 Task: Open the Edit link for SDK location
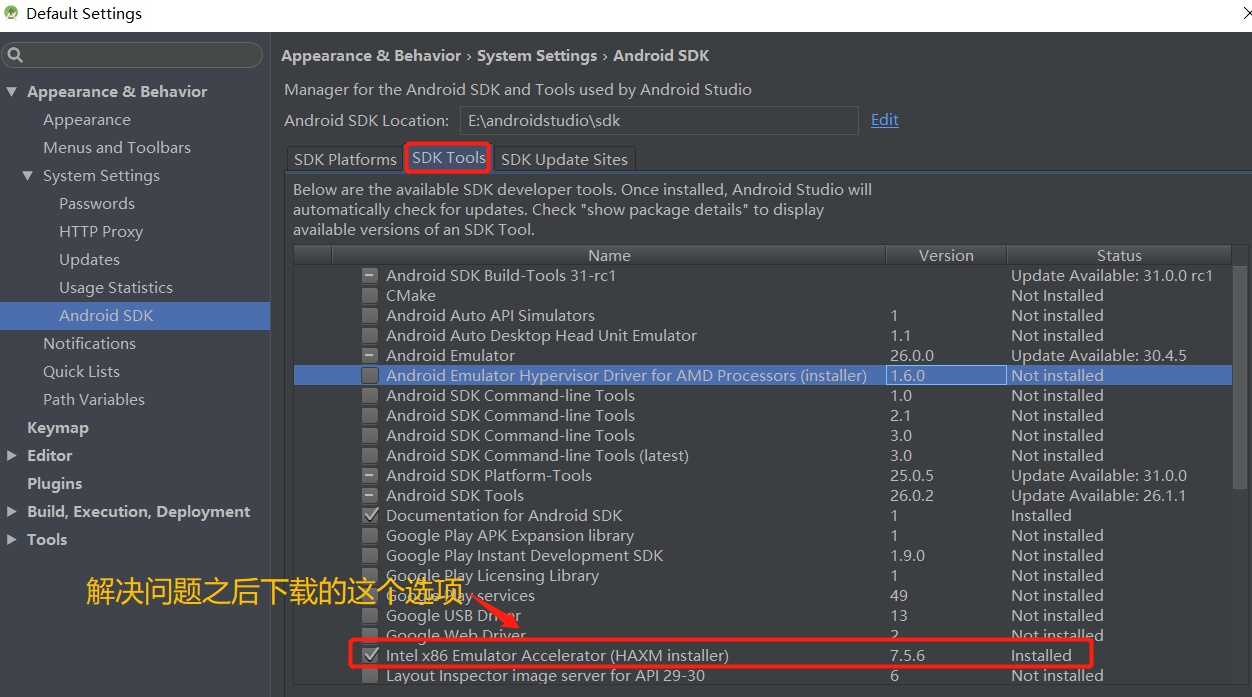[884, 119]
